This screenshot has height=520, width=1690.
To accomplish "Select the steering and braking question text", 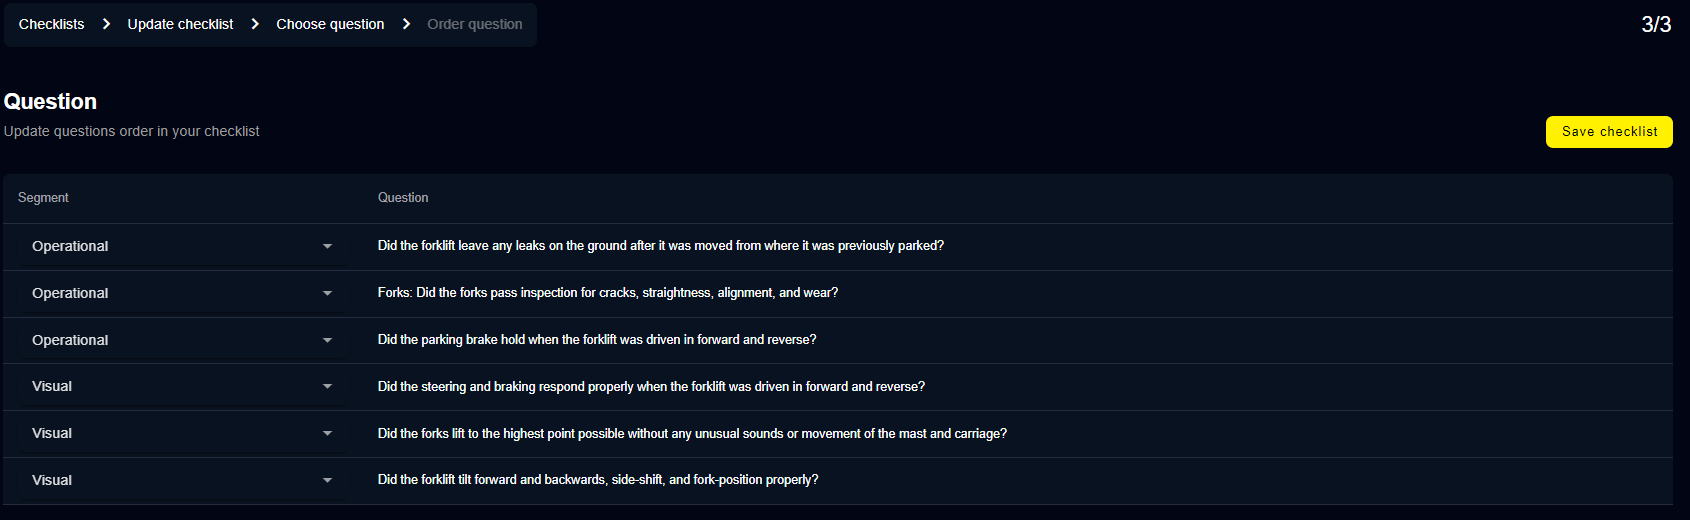I will [651, 387].
